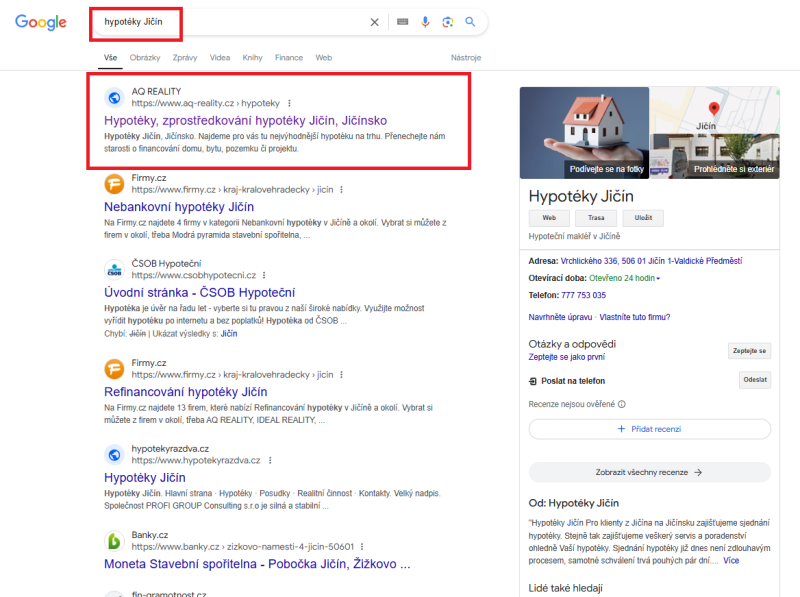Click Zeptejte se jako první link
This screenshot has width=800, height=597.
point(567,357)
